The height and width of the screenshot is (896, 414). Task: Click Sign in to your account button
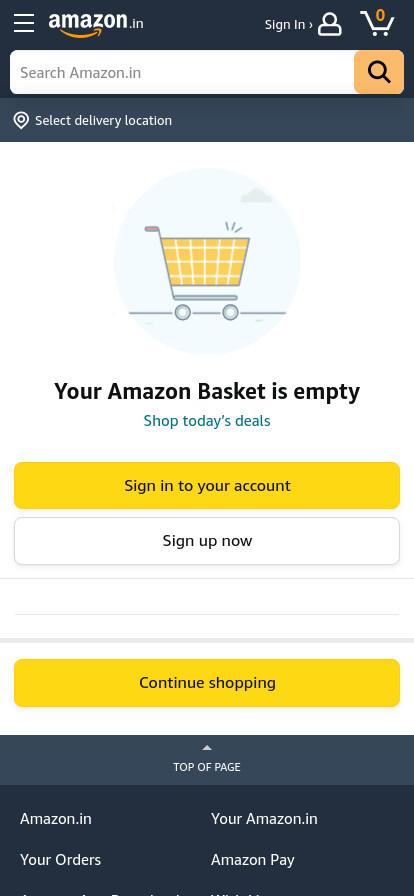coord(207,485)
